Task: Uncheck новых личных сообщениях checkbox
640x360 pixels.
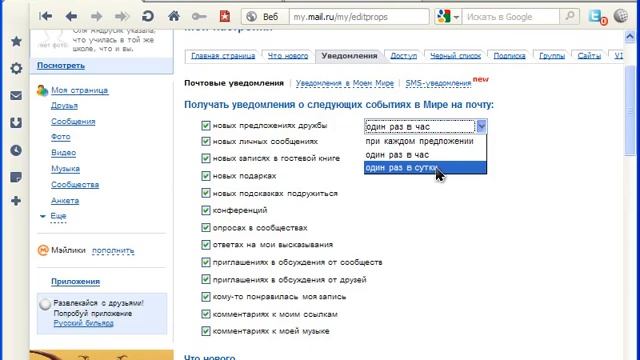Action: pyautogui.click(x=206, y=141)
